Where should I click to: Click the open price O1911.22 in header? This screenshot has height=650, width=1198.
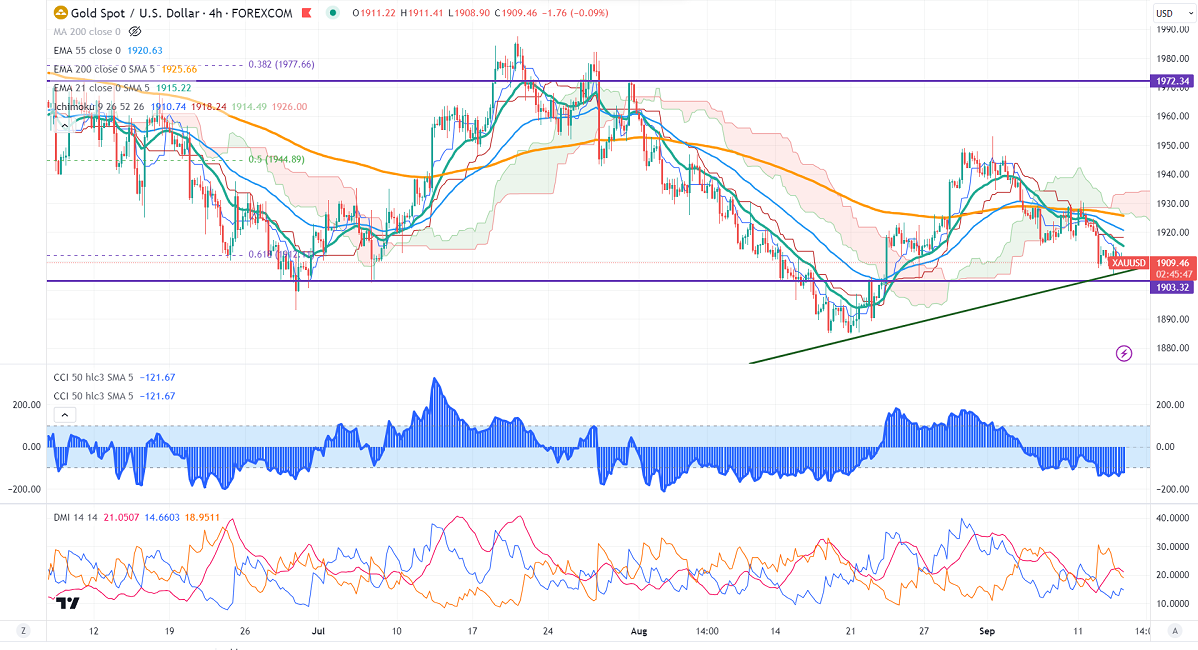pyautogui.click(x=374, y=13)
